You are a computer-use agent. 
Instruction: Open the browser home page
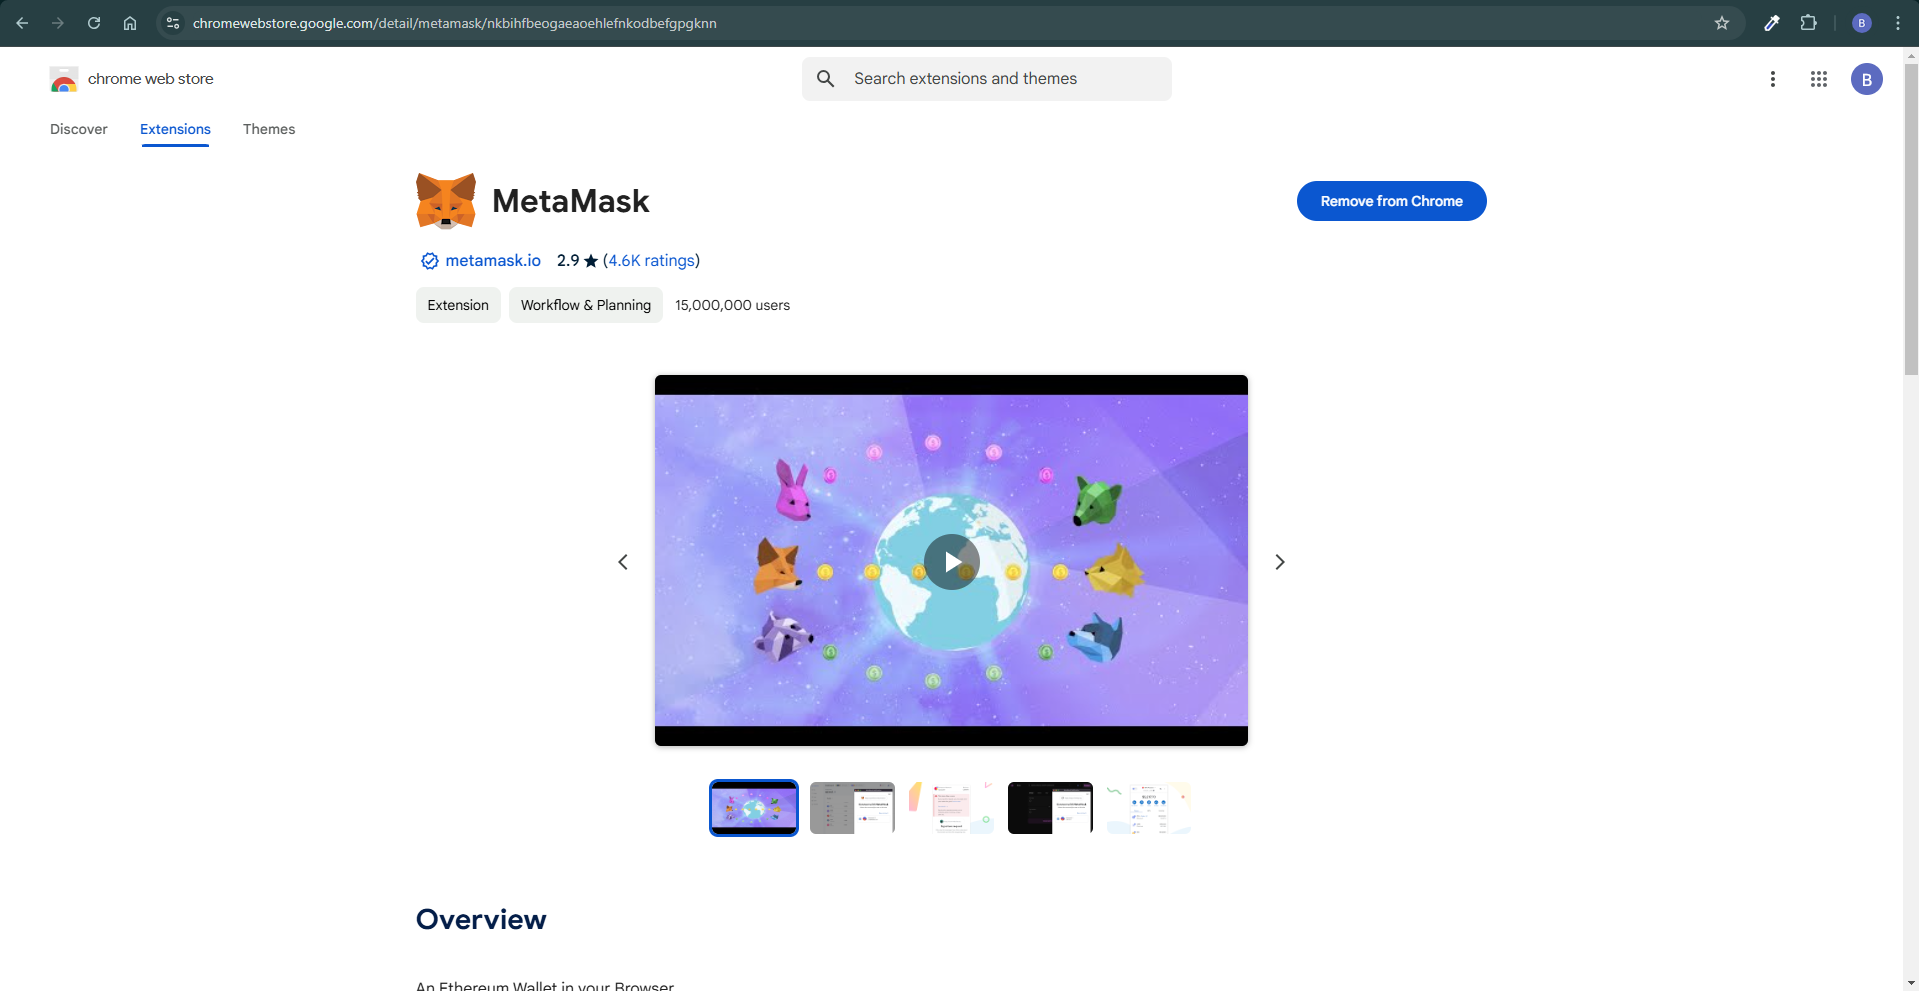click(130, 23)
